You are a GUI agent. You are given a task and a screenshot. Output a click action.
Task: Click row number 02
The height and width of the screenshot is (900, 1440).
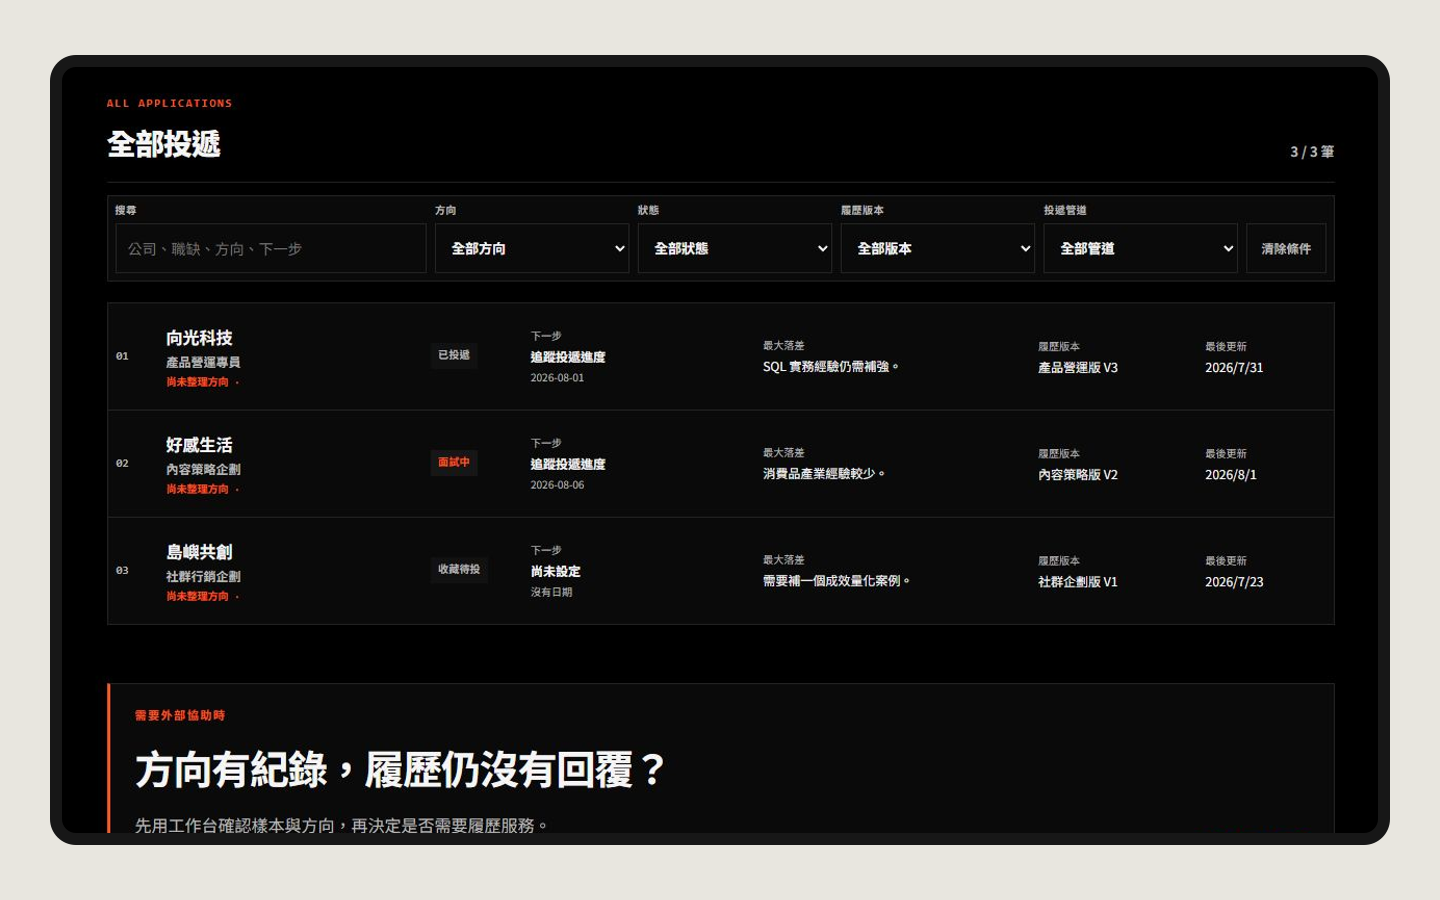(122, 463)
